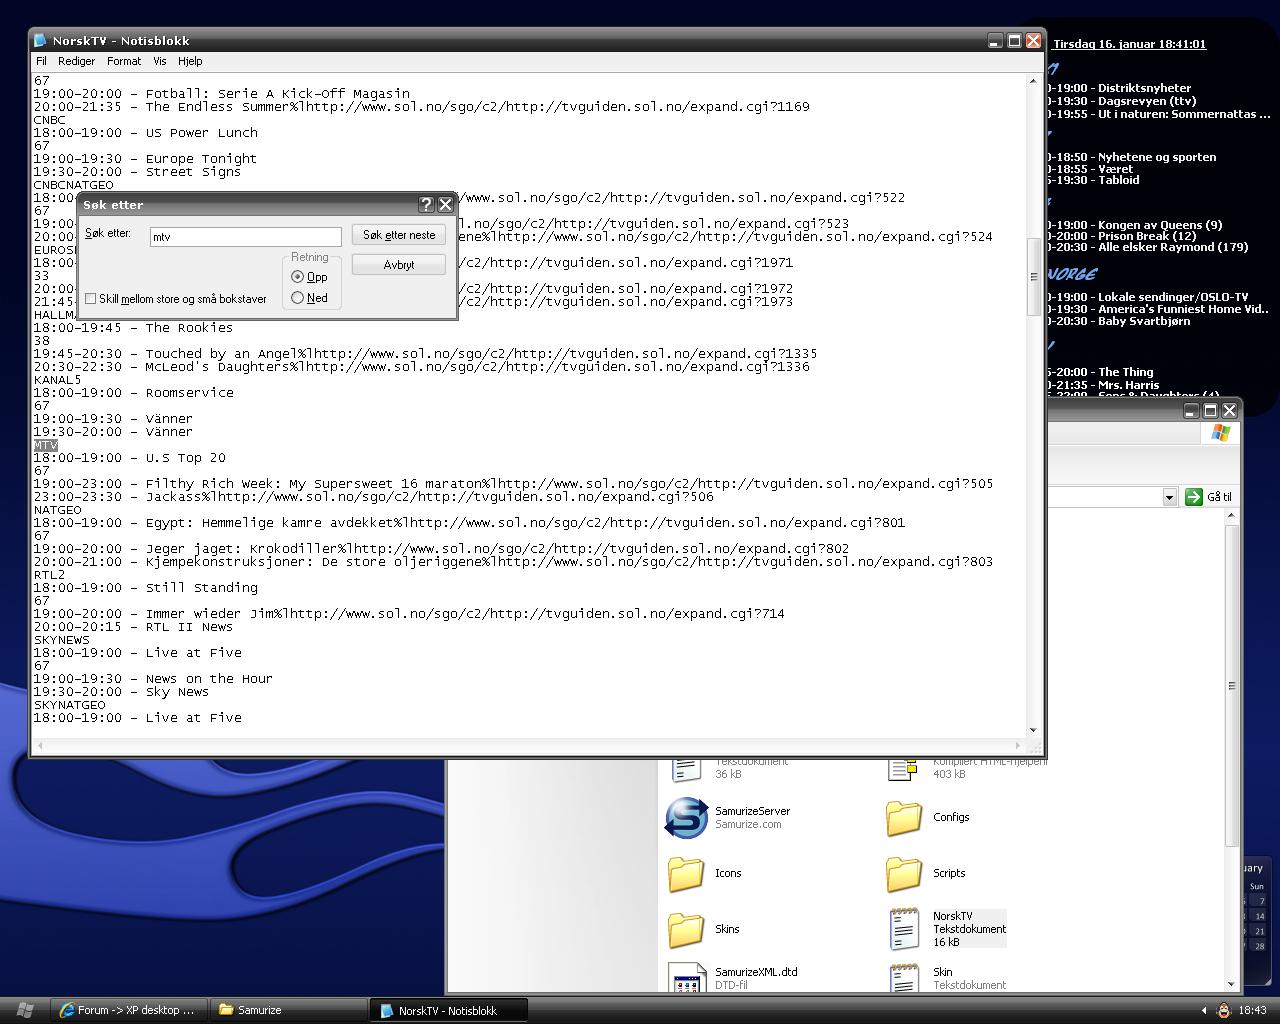This screenshot has width=1280, height=1024.
Task: Switch to Forum XP desktop taskbar button
Action: coord(127,1010)
